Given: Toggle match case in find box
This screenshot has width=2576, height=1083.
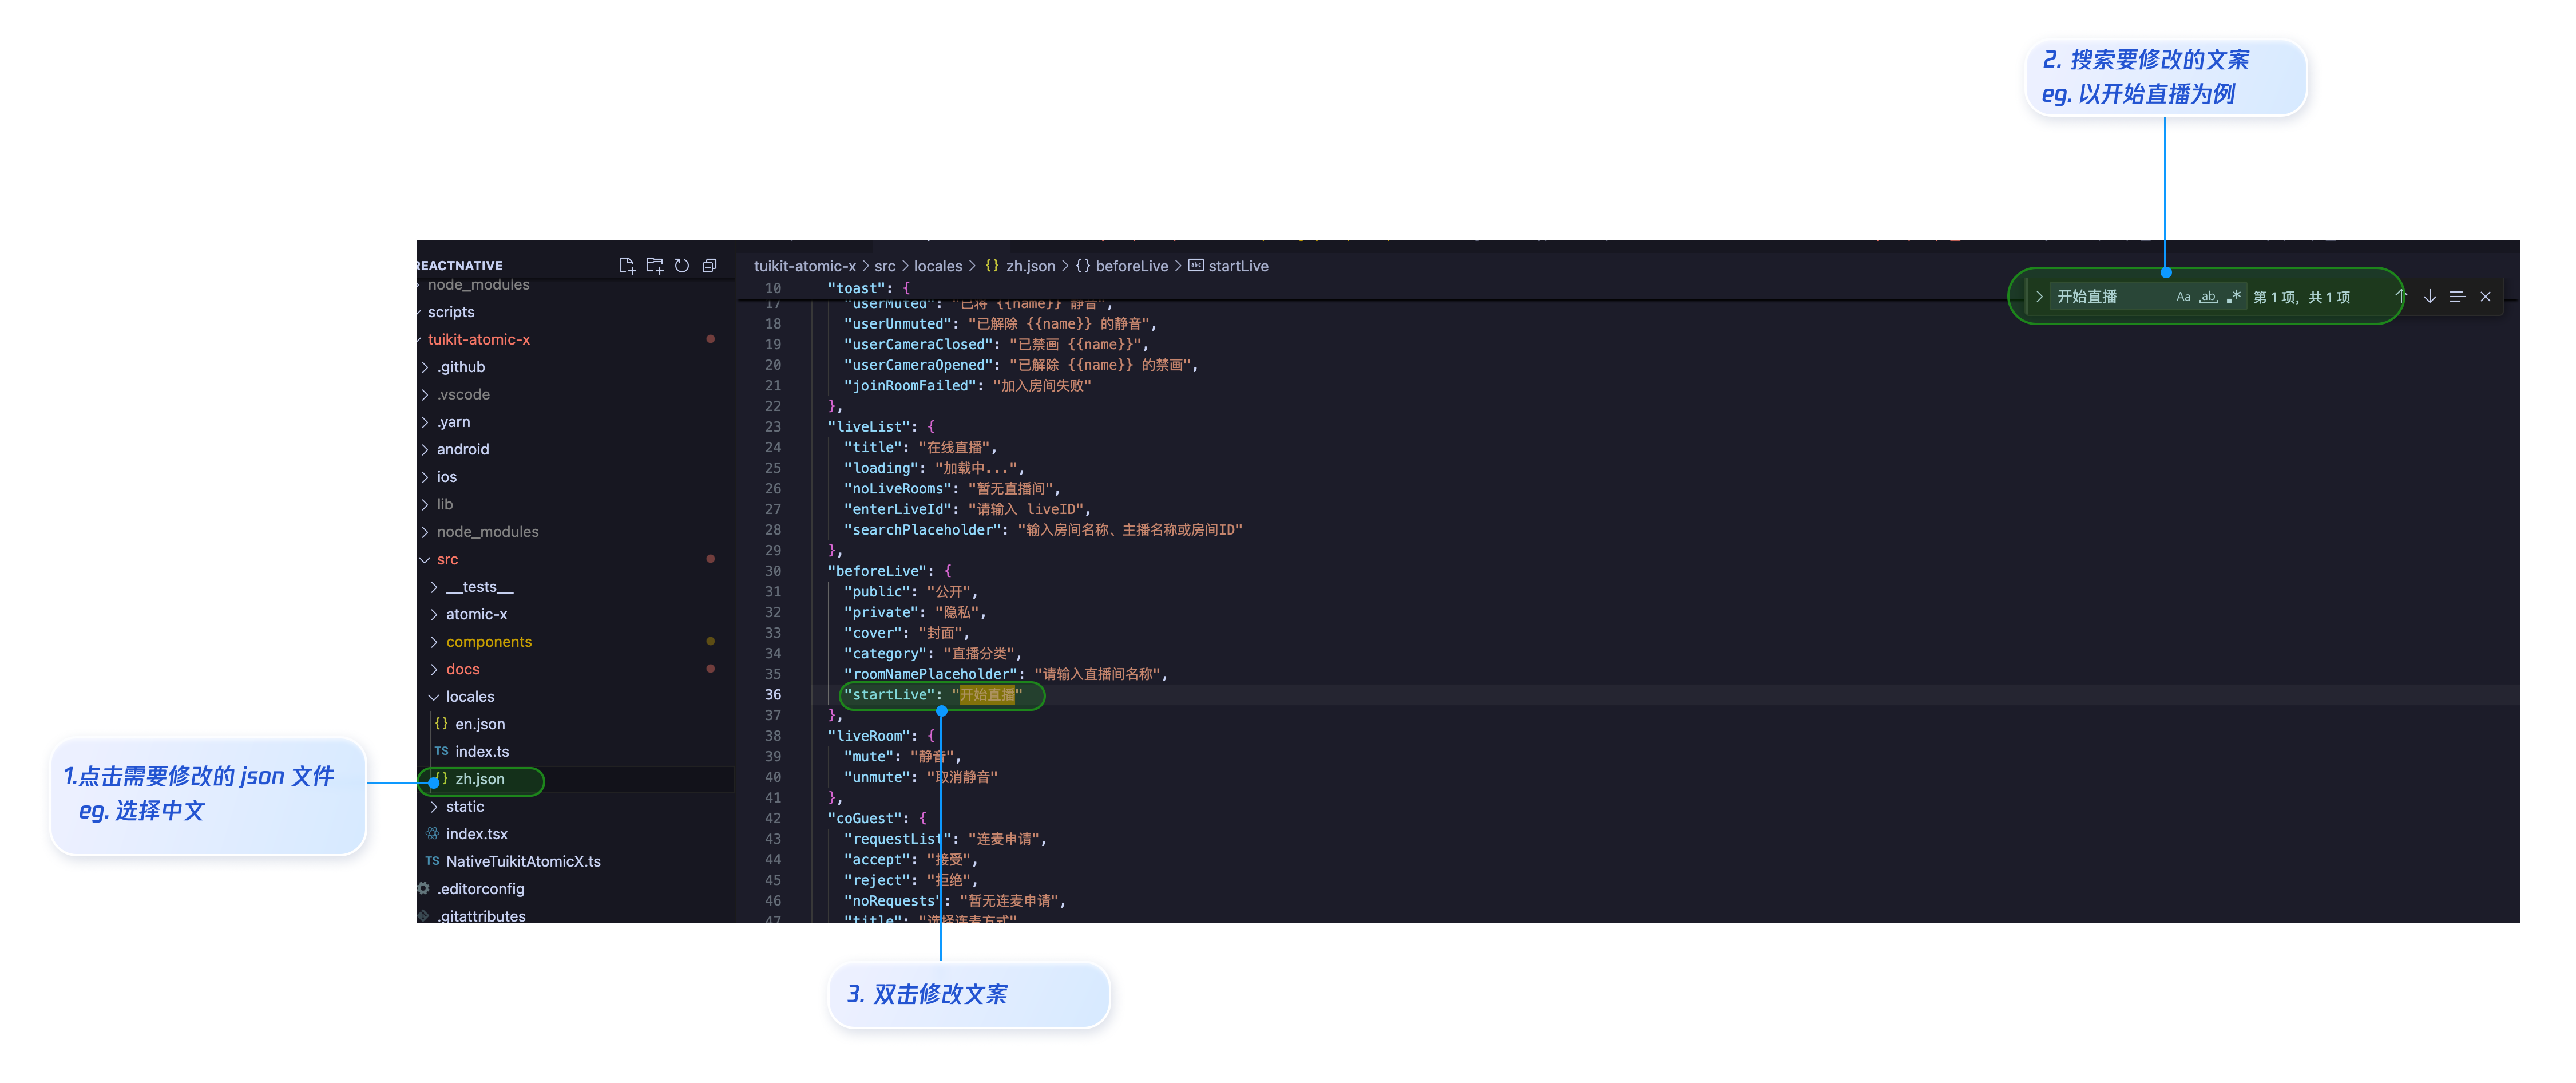Looking at the screenshot, I should tap(2183, 296).
